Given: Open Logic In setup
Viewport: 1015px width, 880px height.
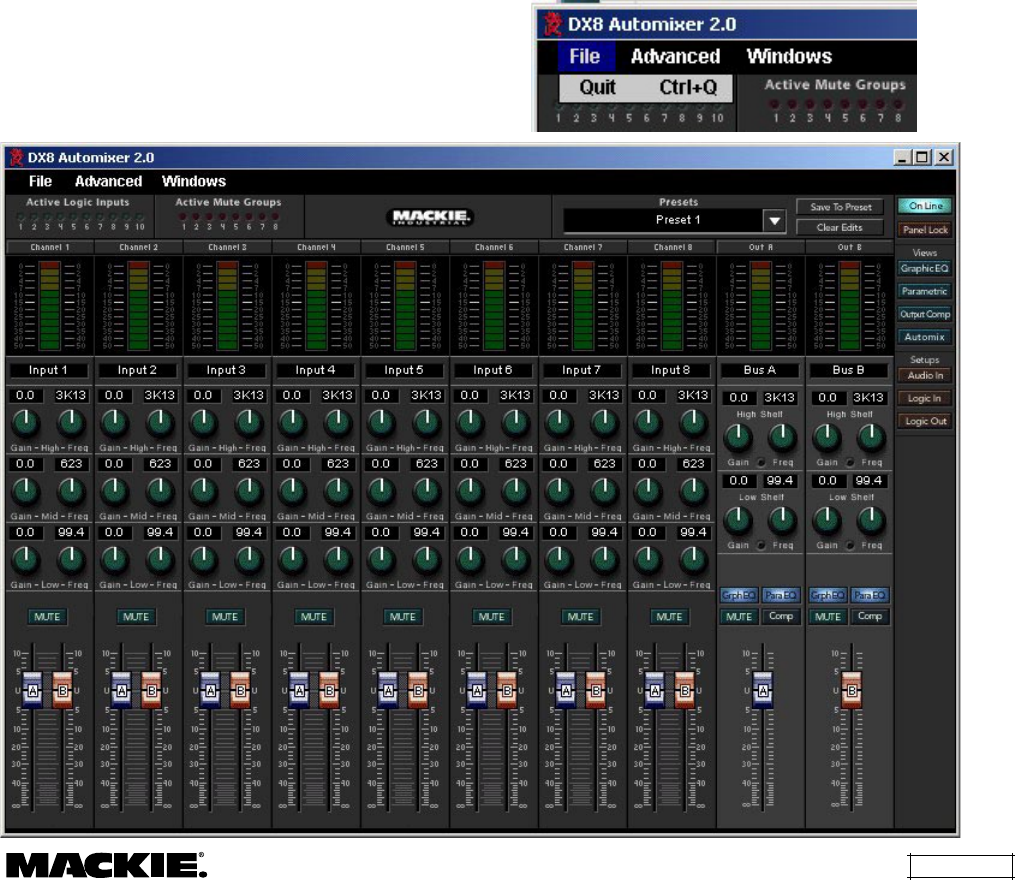Looking at the screenshot, I should [924, 398].
